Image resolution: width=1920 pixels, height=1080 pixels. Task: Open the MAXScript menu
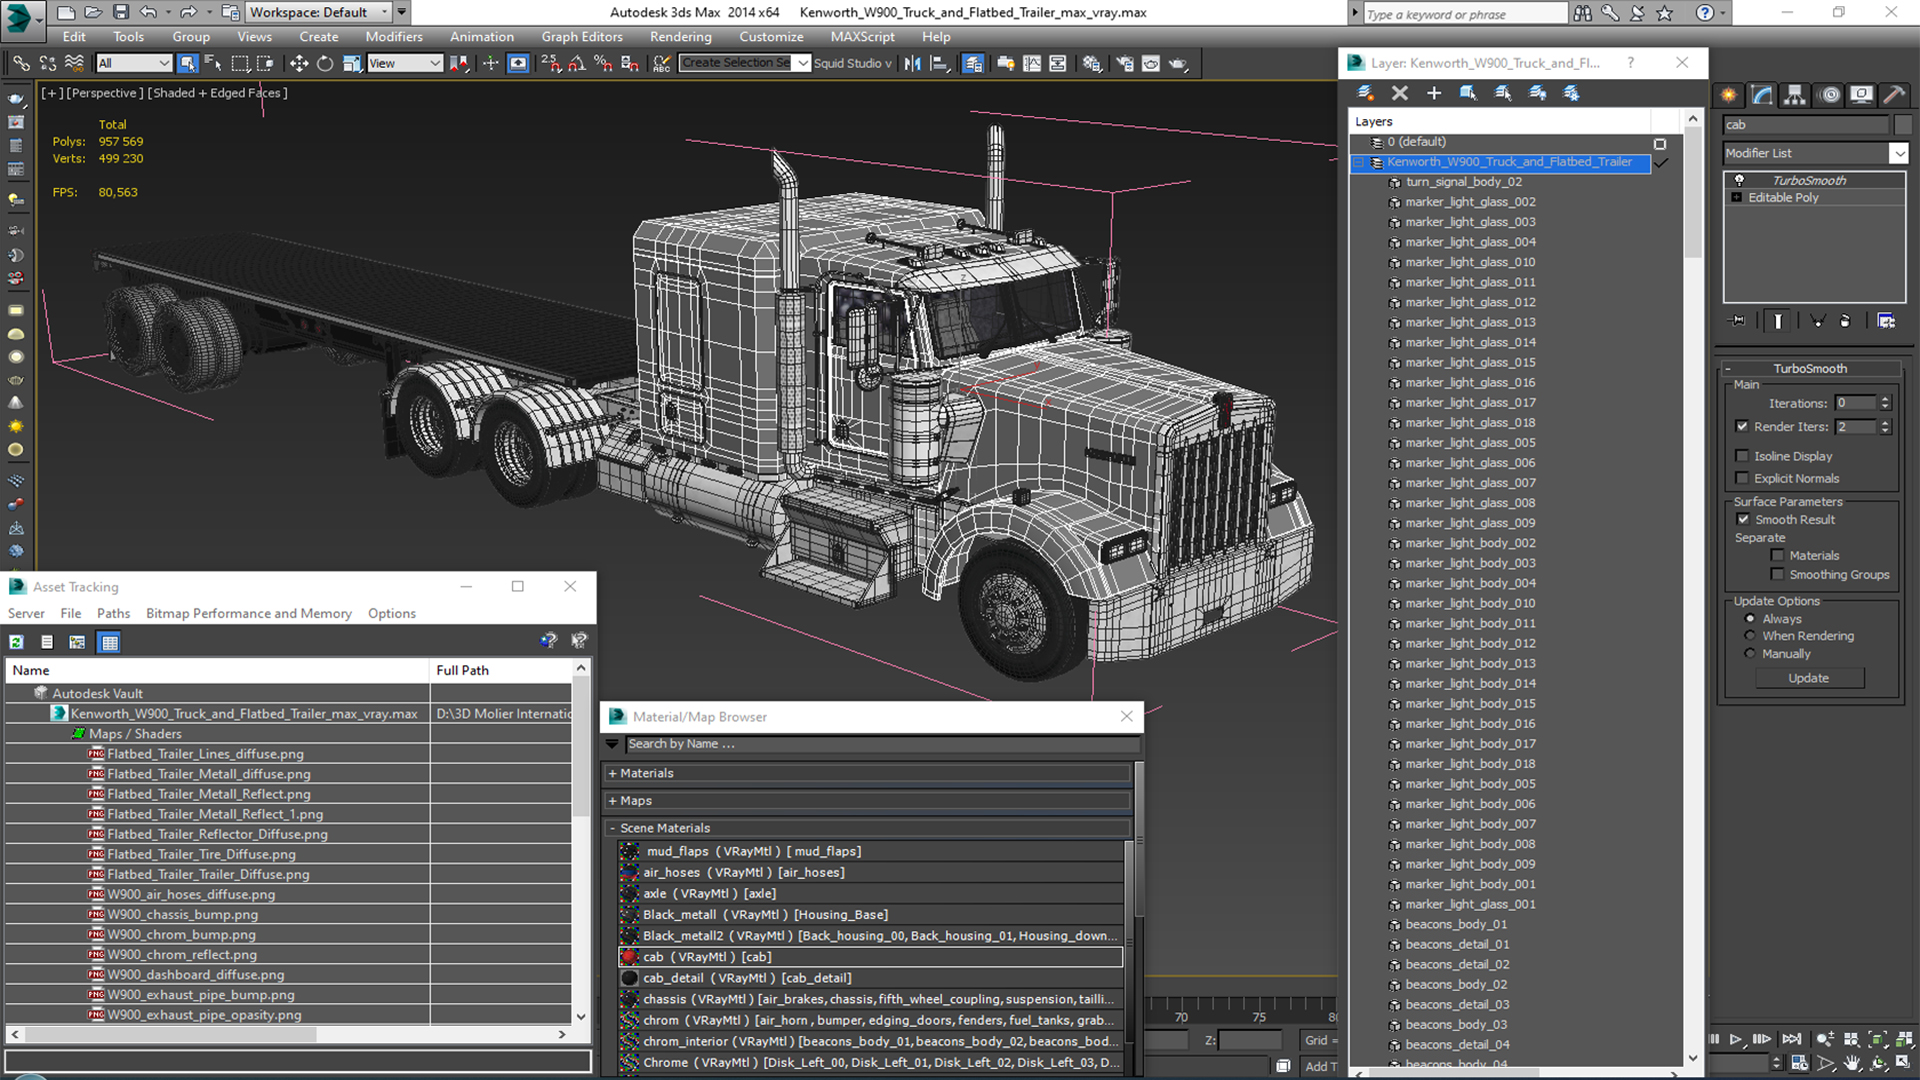pyautogui.click(x=862, y=37)
